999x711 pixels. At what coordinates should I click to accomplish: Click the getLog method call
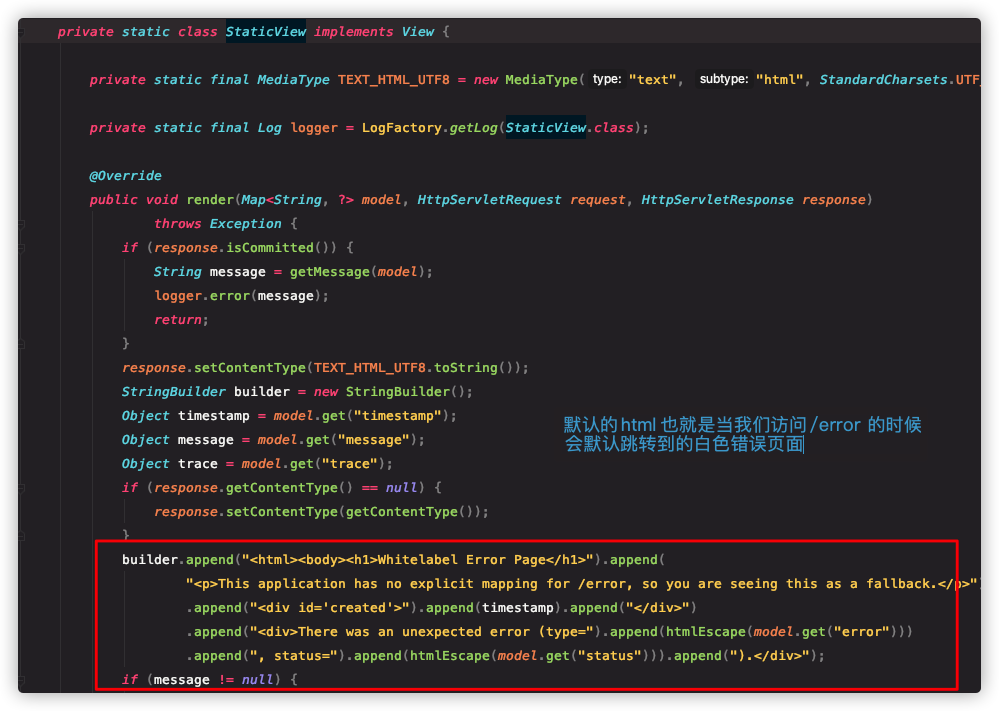point(473,128)
